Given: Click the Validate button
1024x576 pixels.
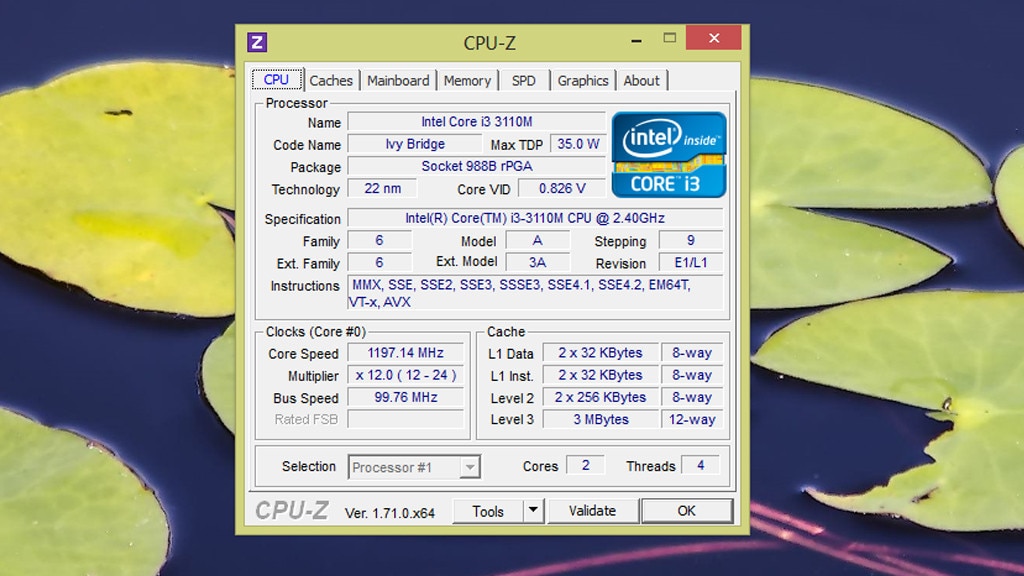Looking at the screenshot, I should [592, 510].
